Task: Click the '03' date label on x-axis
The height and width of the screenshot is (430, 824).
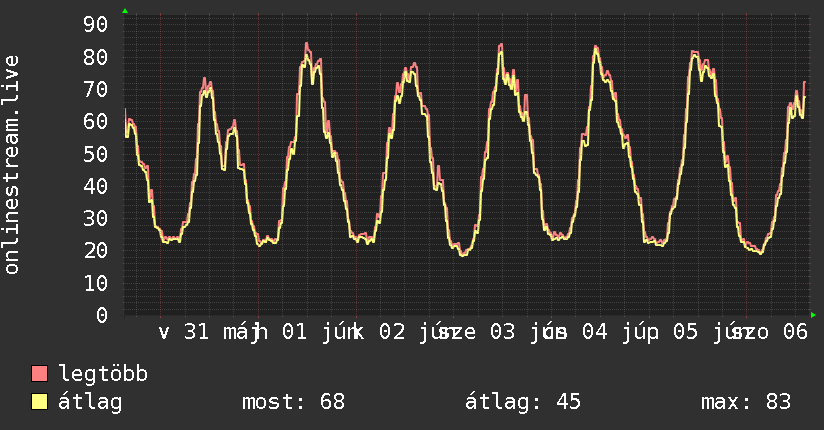Action: pyautogui.click(x=503, y=332)
